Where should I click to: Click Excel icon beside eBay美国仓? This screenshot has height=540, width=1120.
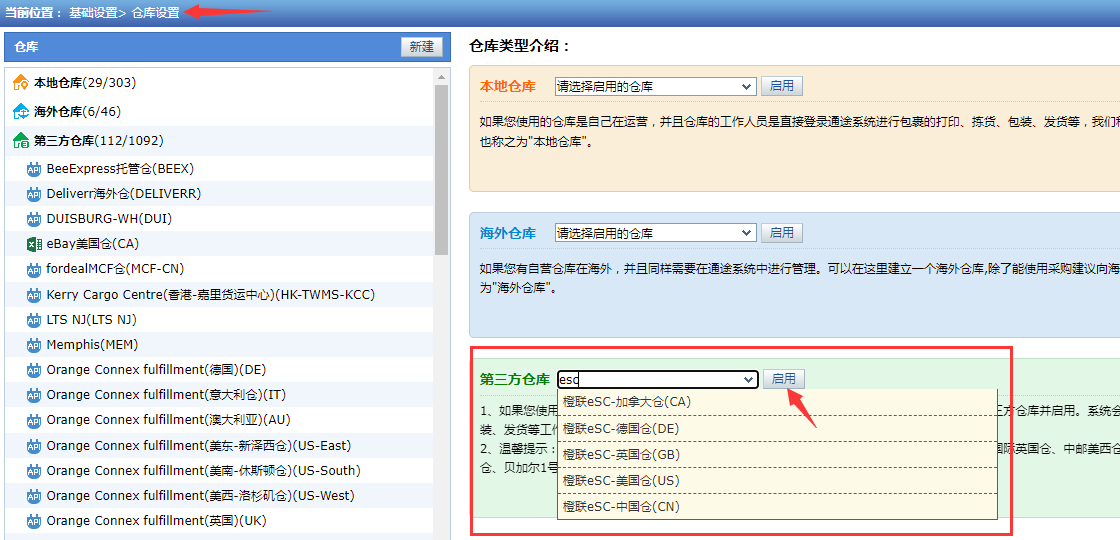point(34,244)
